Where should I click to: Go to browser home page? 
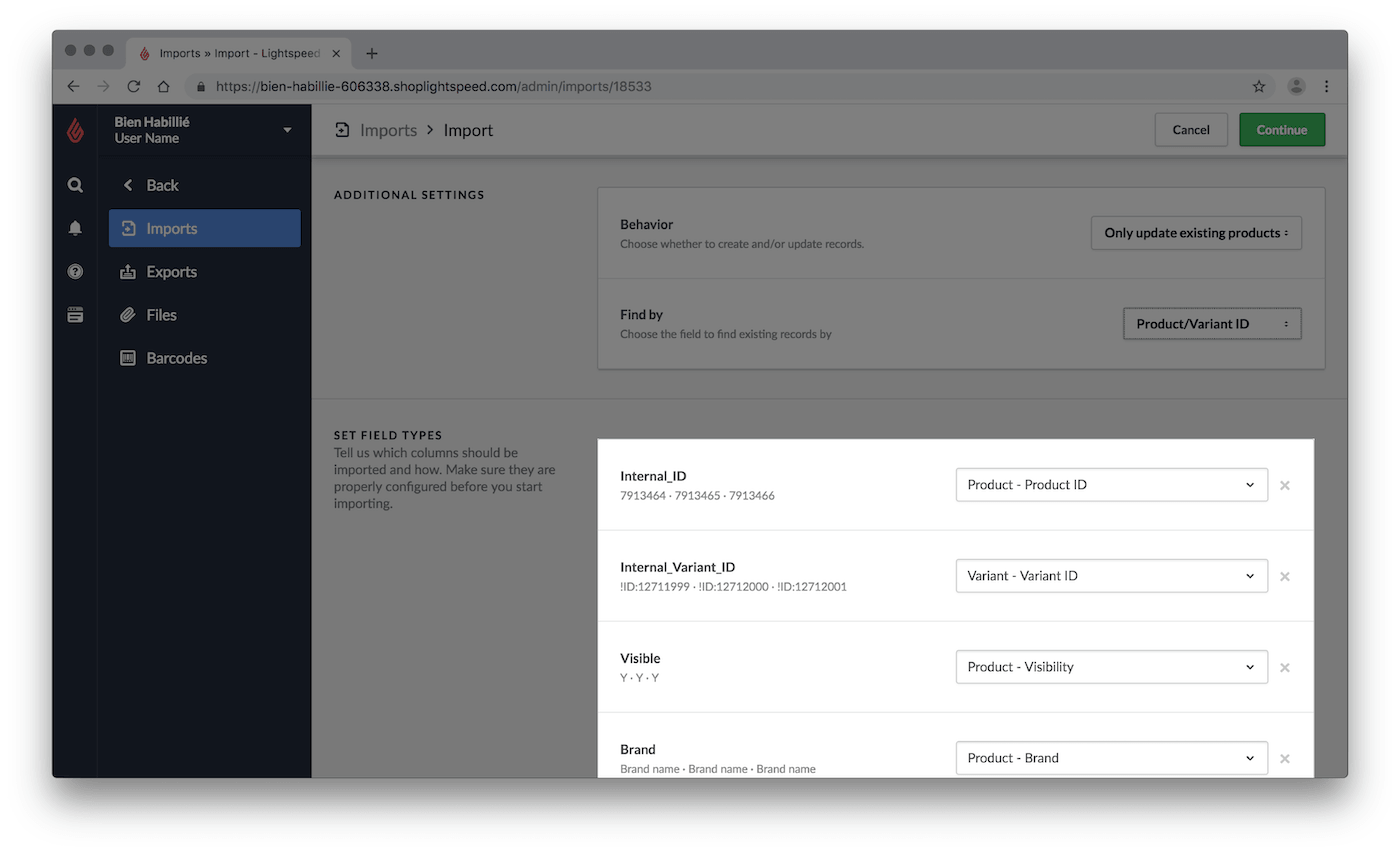(x=163, y=86)
